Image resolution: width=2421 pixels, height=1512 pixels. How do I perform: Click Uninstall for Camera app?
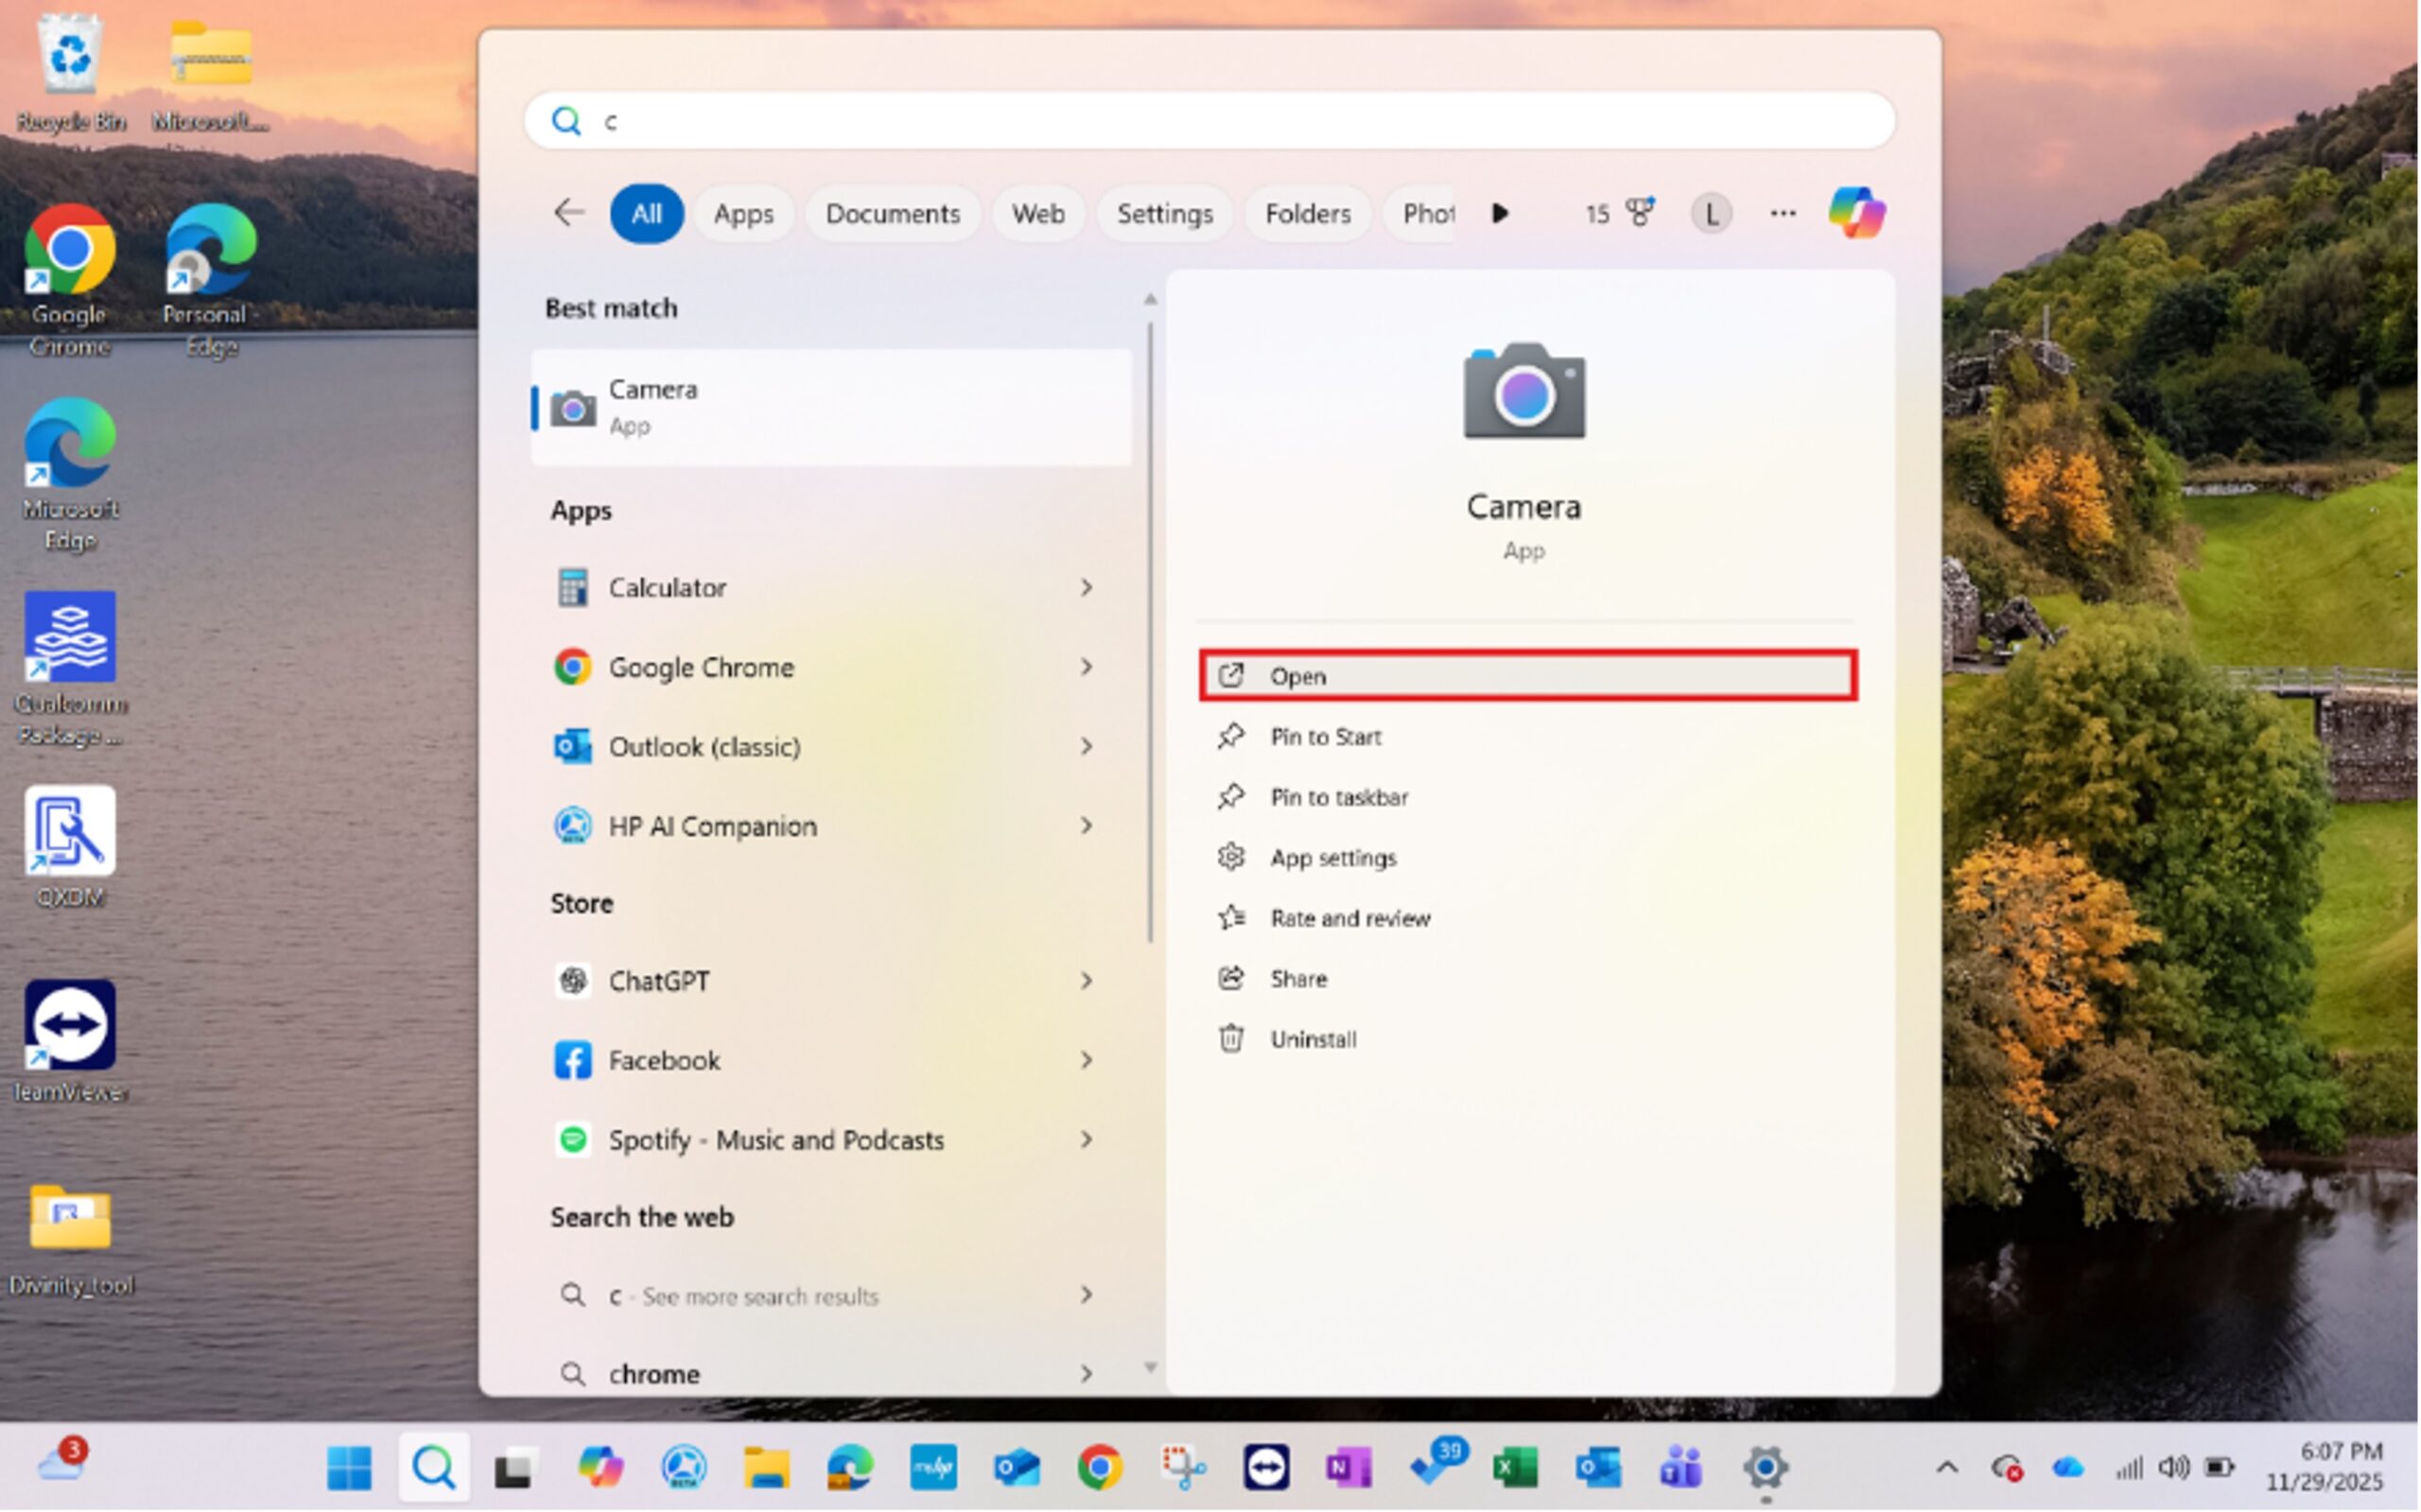pyautogui.click(x=1312, y=1040)
